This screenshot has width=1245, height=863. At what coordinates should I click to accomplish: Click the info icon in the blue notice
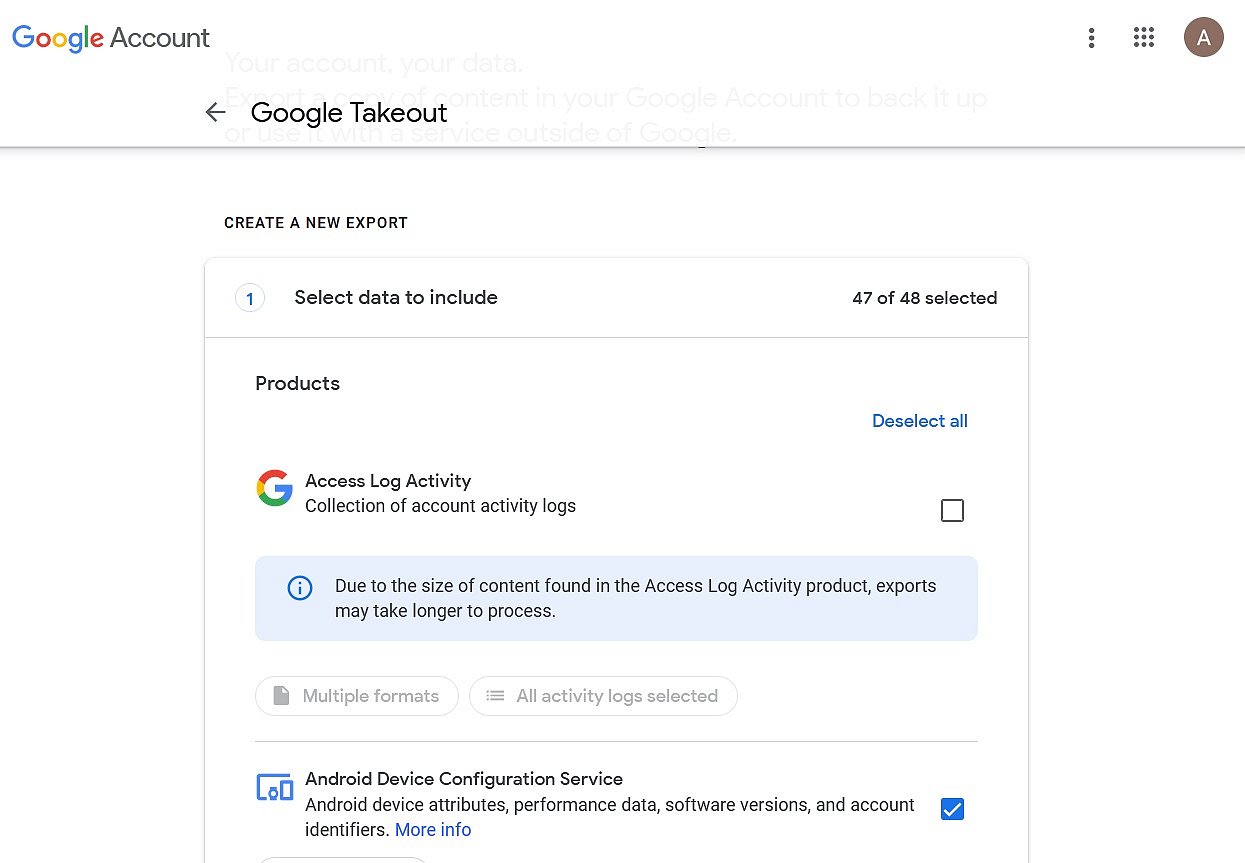tap(300, 587)
